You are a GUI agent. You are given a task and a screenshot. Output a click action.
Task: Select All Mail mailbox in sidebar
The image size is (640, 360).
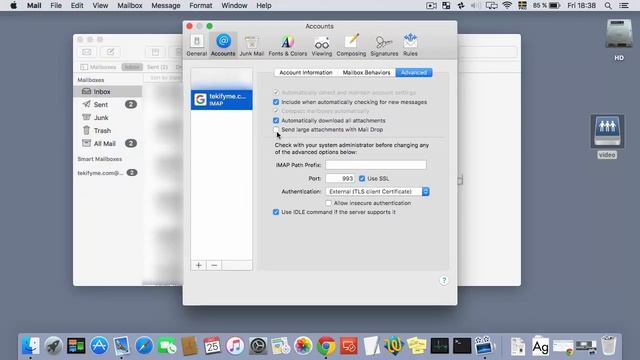tap(108, 144)
